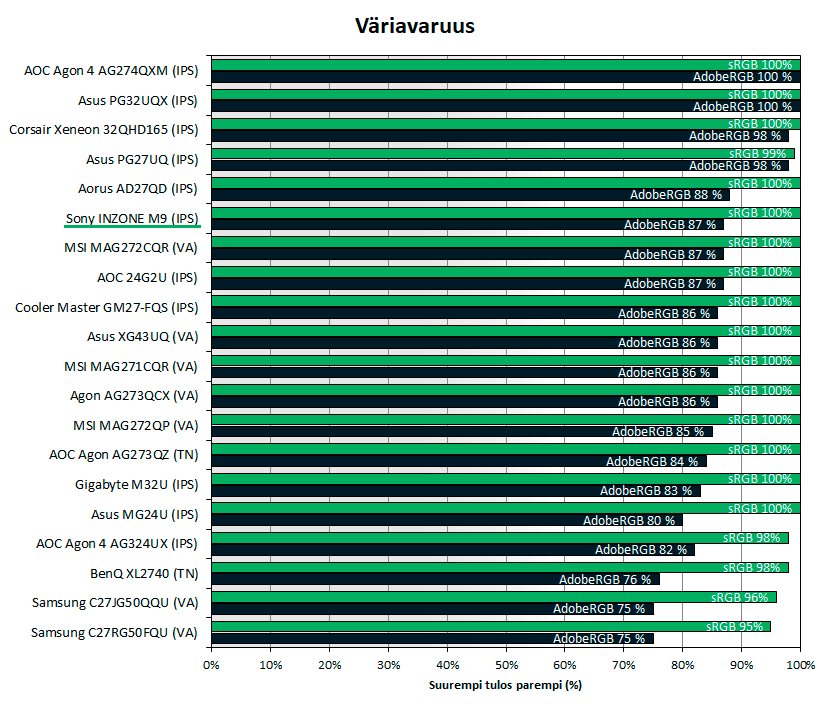This screenshot has height=709, width=830.
Task: Click the AOC 24G2U (IPS) label
Action: click(x=147, y=277)
